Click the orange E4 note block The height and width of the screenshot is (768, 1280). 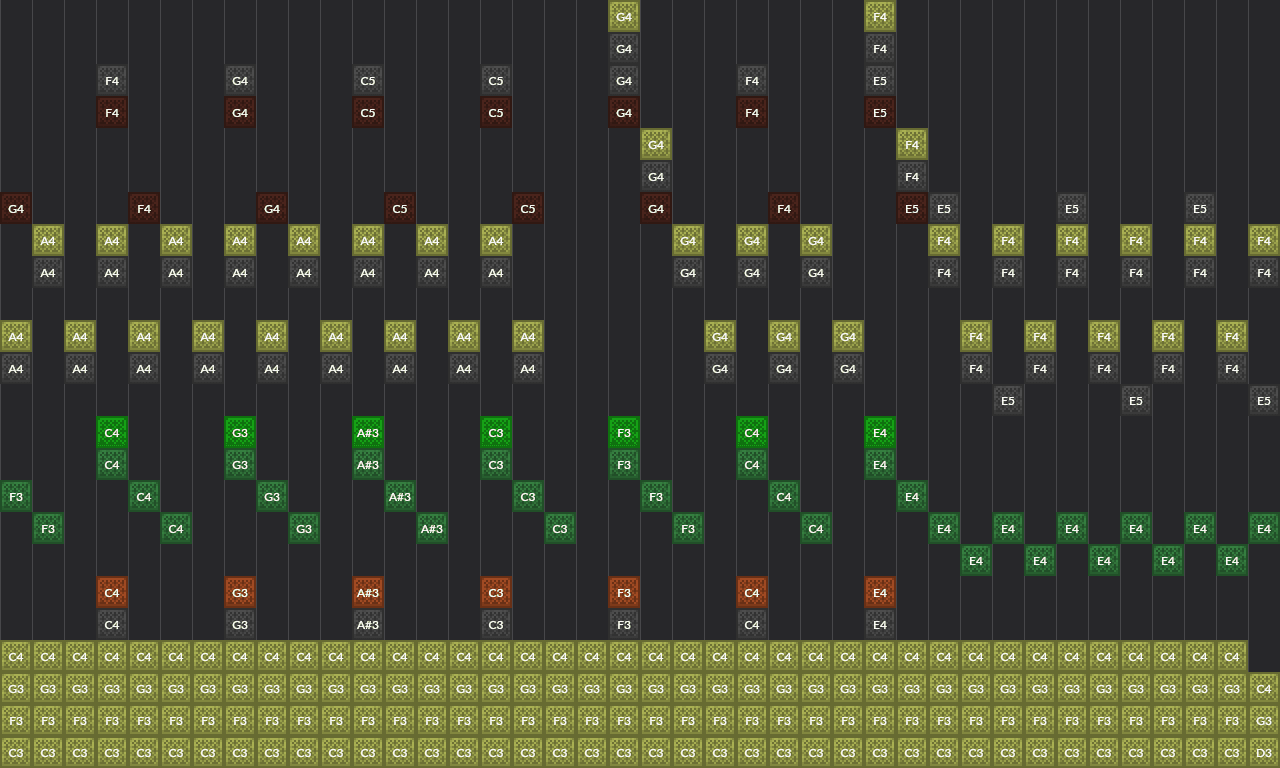point(880,593)
